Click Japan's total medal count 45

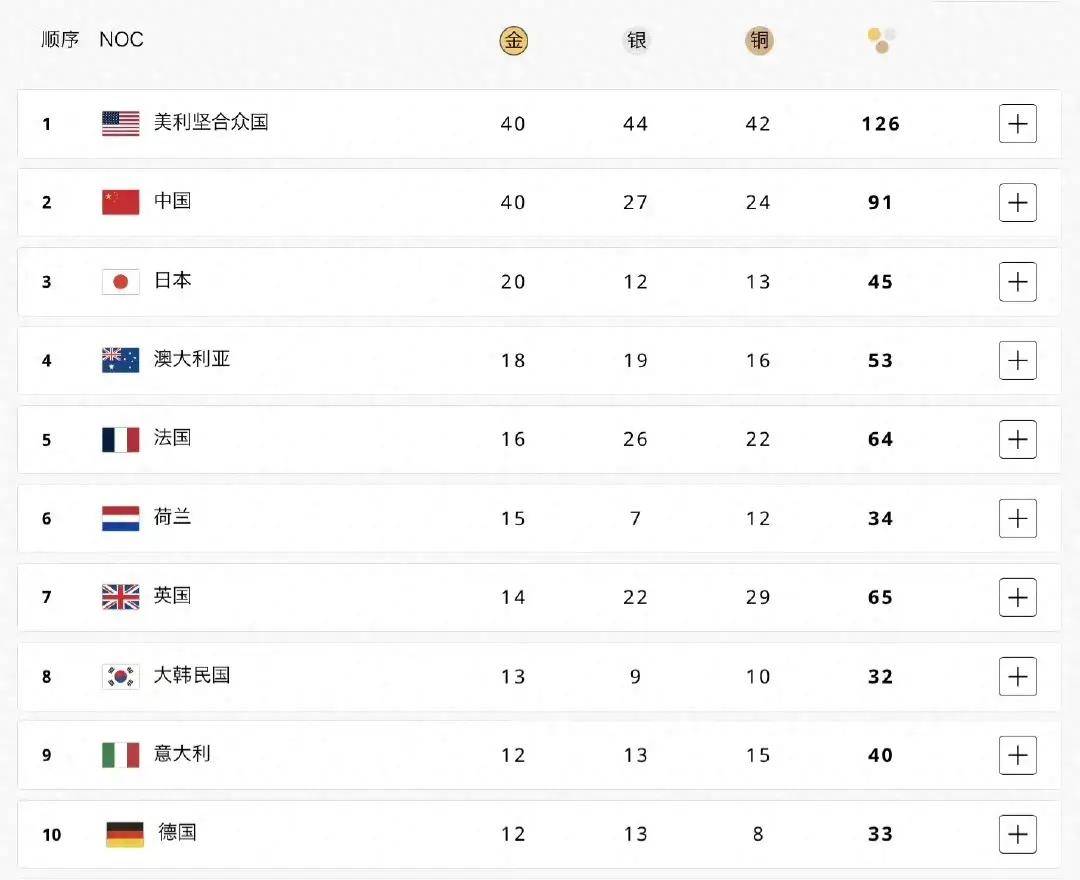tap(880, 282)
